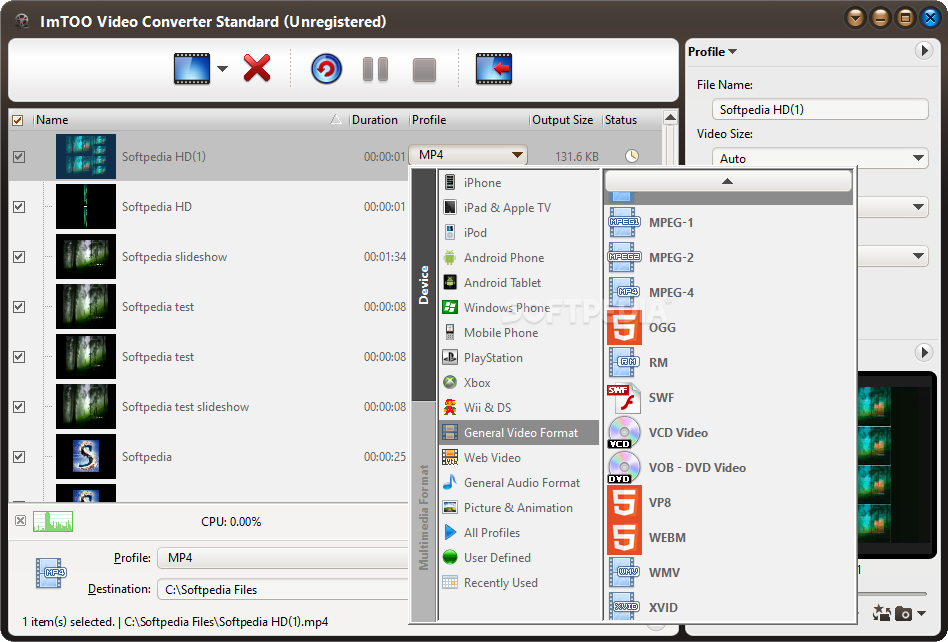Start conversion with the blue Convert icon
Image resolution: width=948 pixels, height=642 pixels.
point(326,69)
